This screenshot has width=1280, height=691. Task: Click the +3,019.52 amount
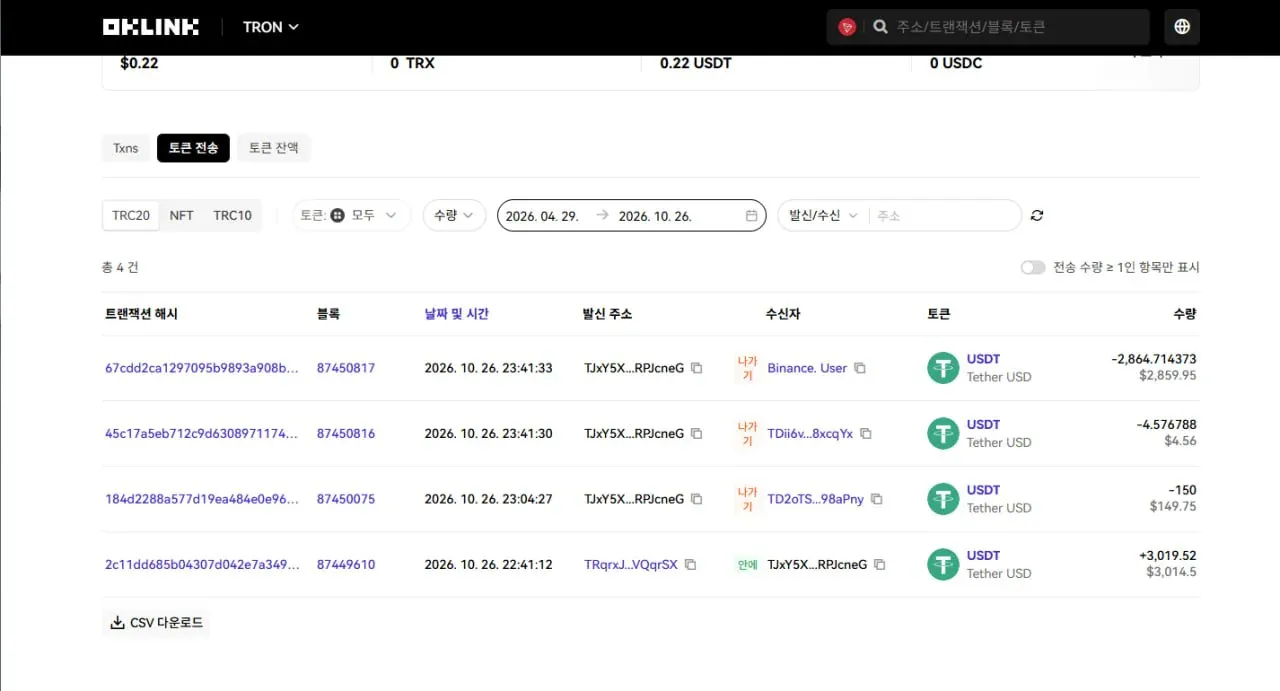coord(1168,555)
